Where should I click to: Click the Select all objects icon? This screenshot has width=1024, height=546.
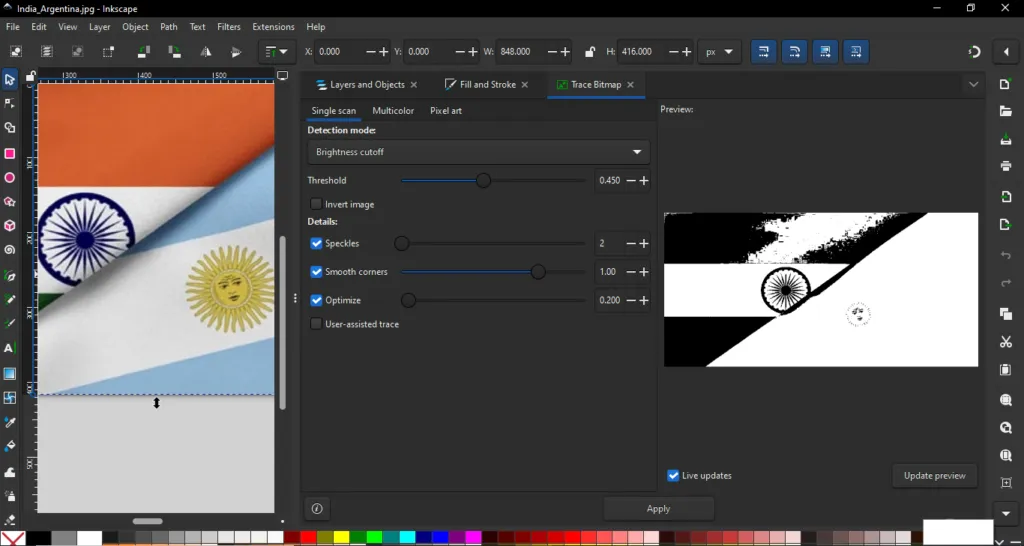coord(16,52)
